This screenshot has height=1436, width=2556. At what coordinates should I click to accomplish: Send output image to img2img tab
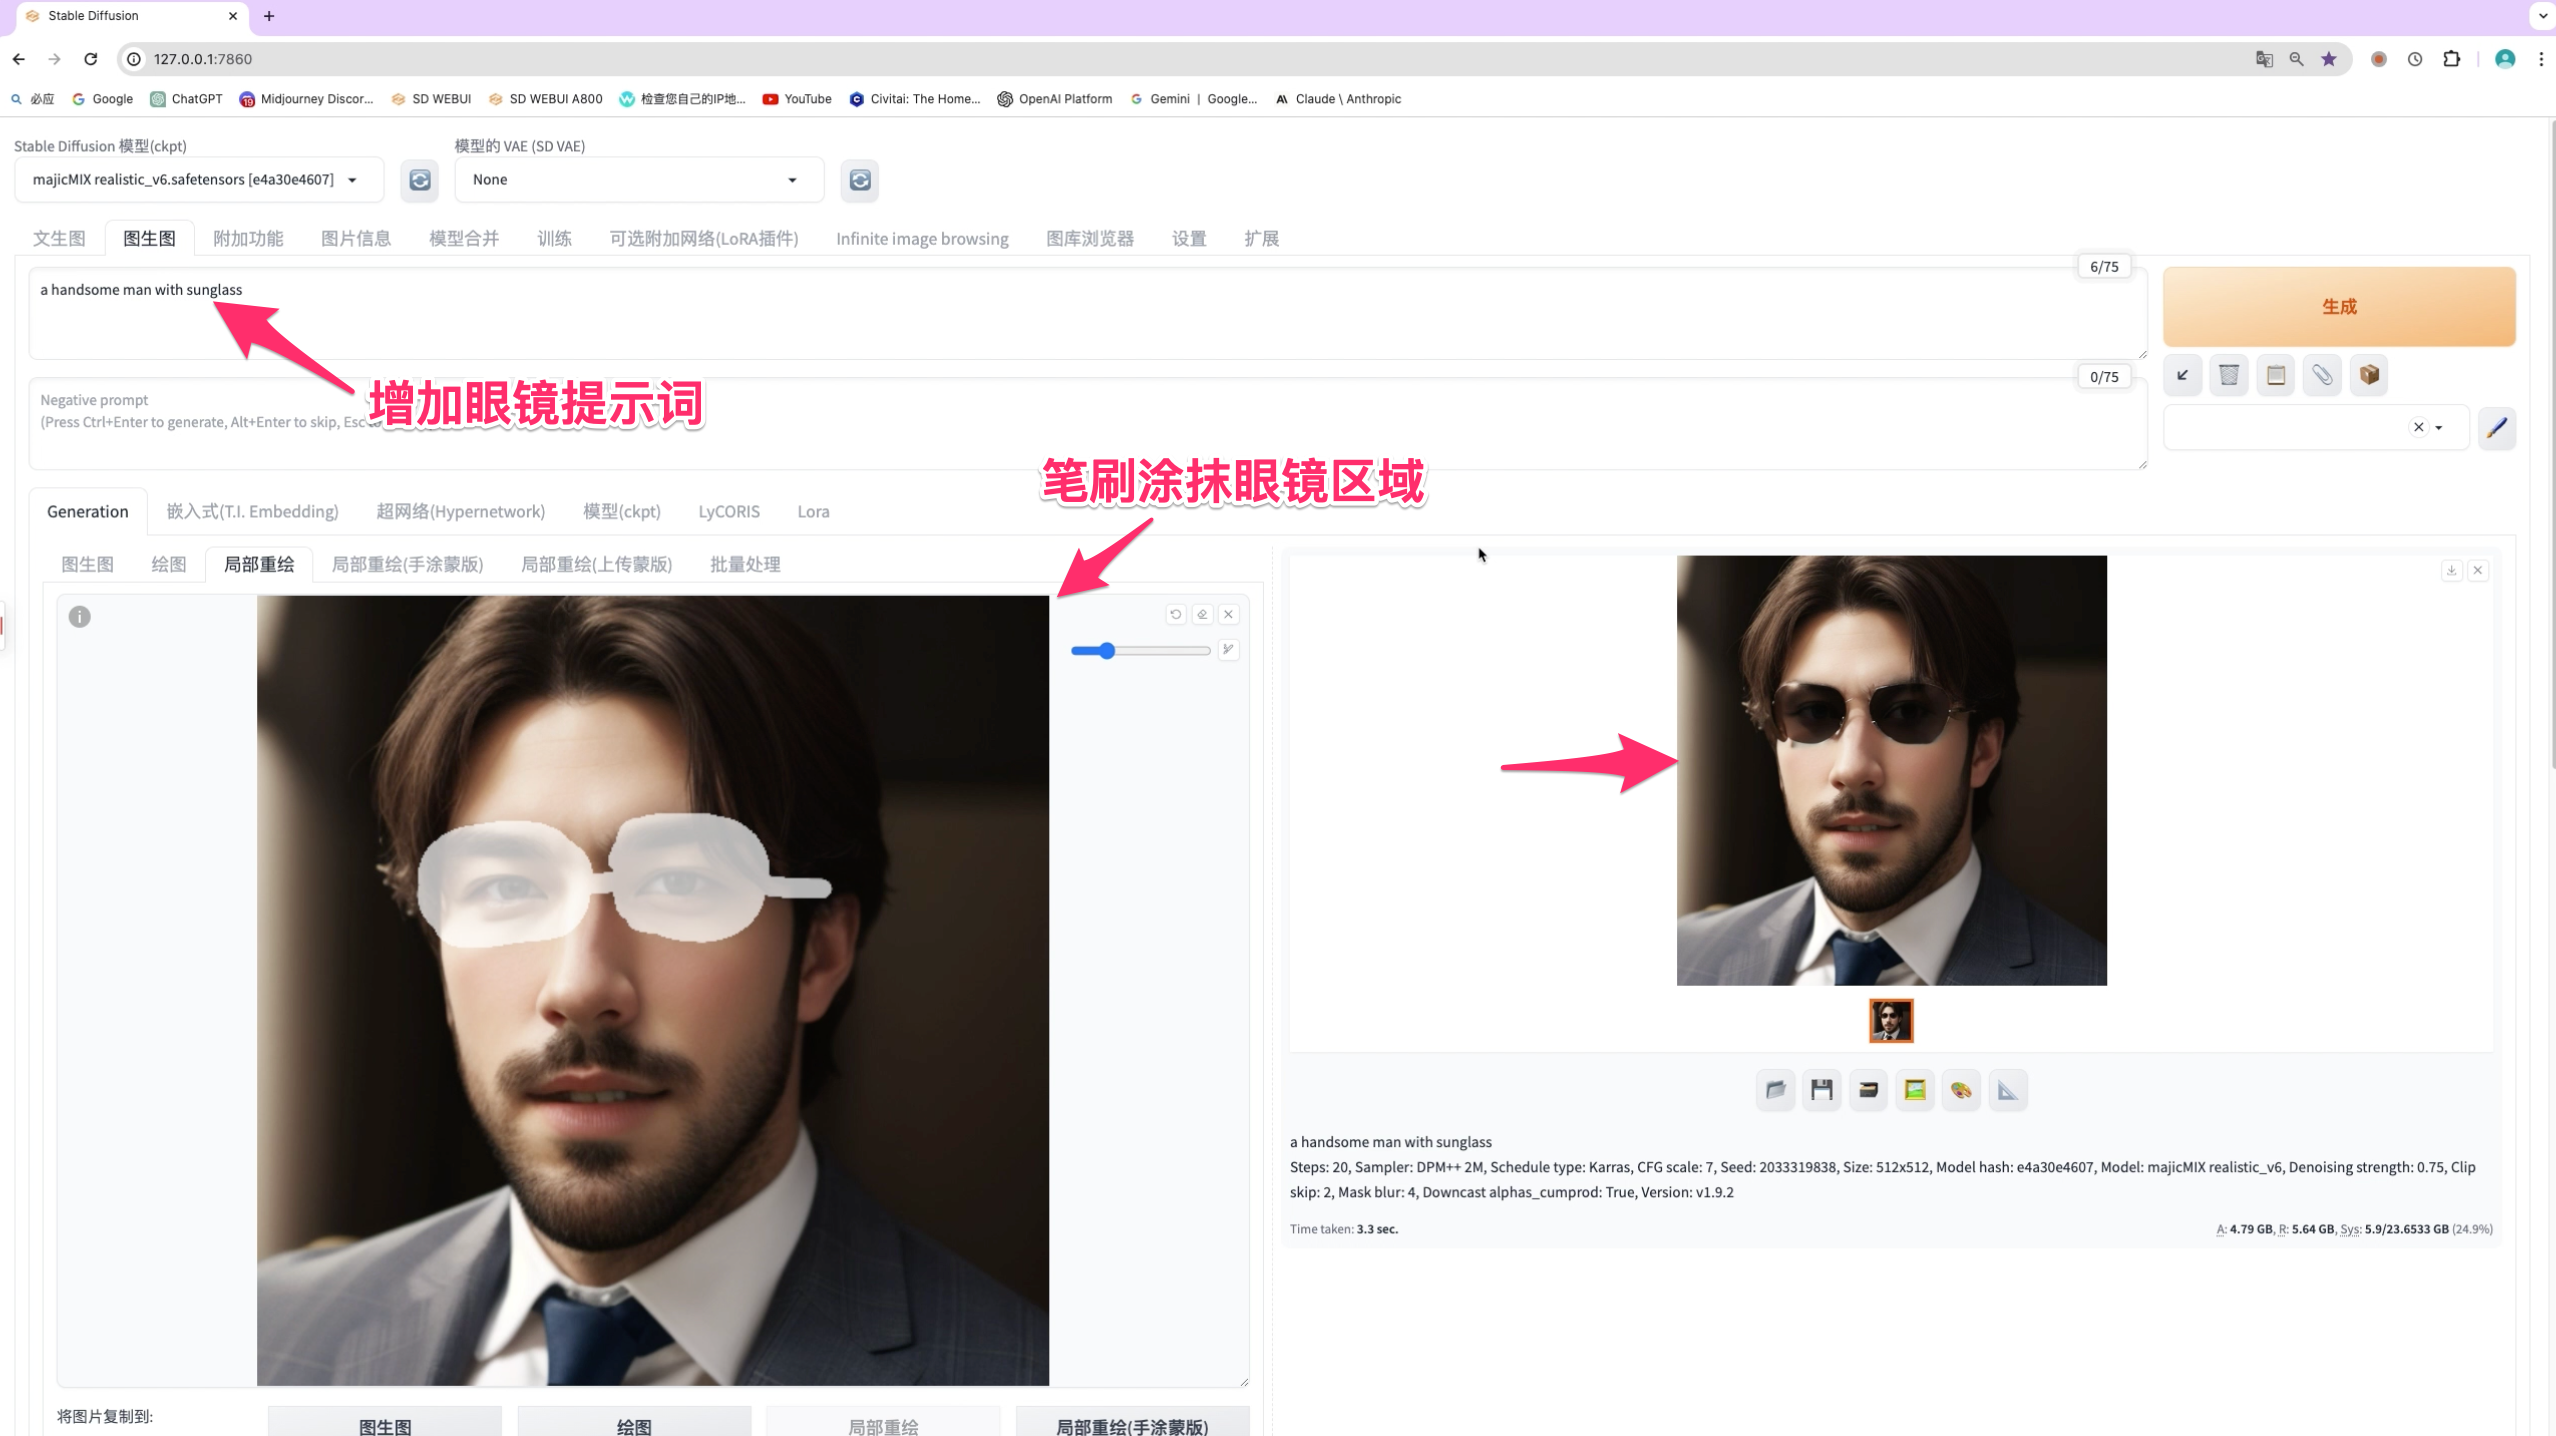coord(1915,1090)
